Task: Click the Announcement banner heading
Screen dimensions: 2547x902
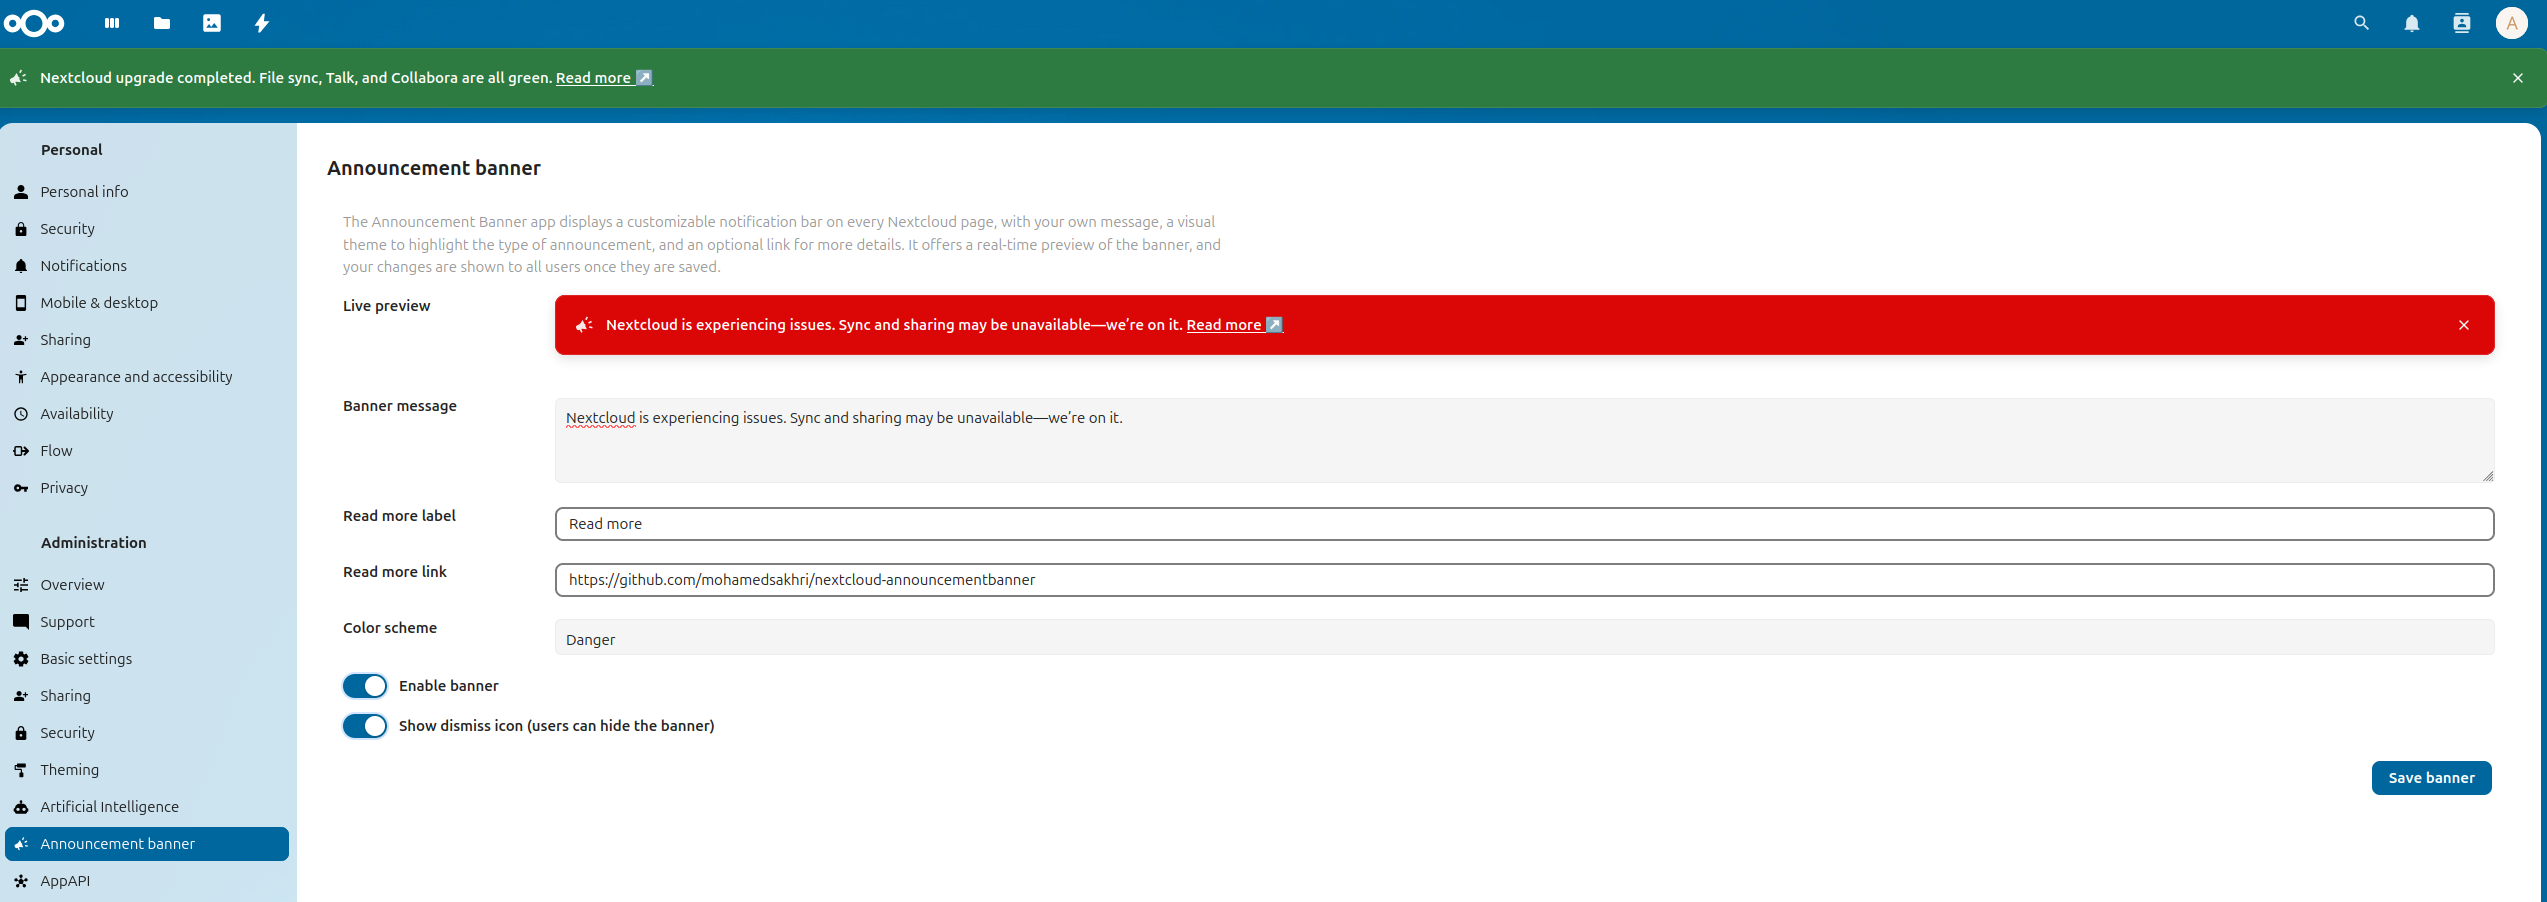Action: pos(434,168)
